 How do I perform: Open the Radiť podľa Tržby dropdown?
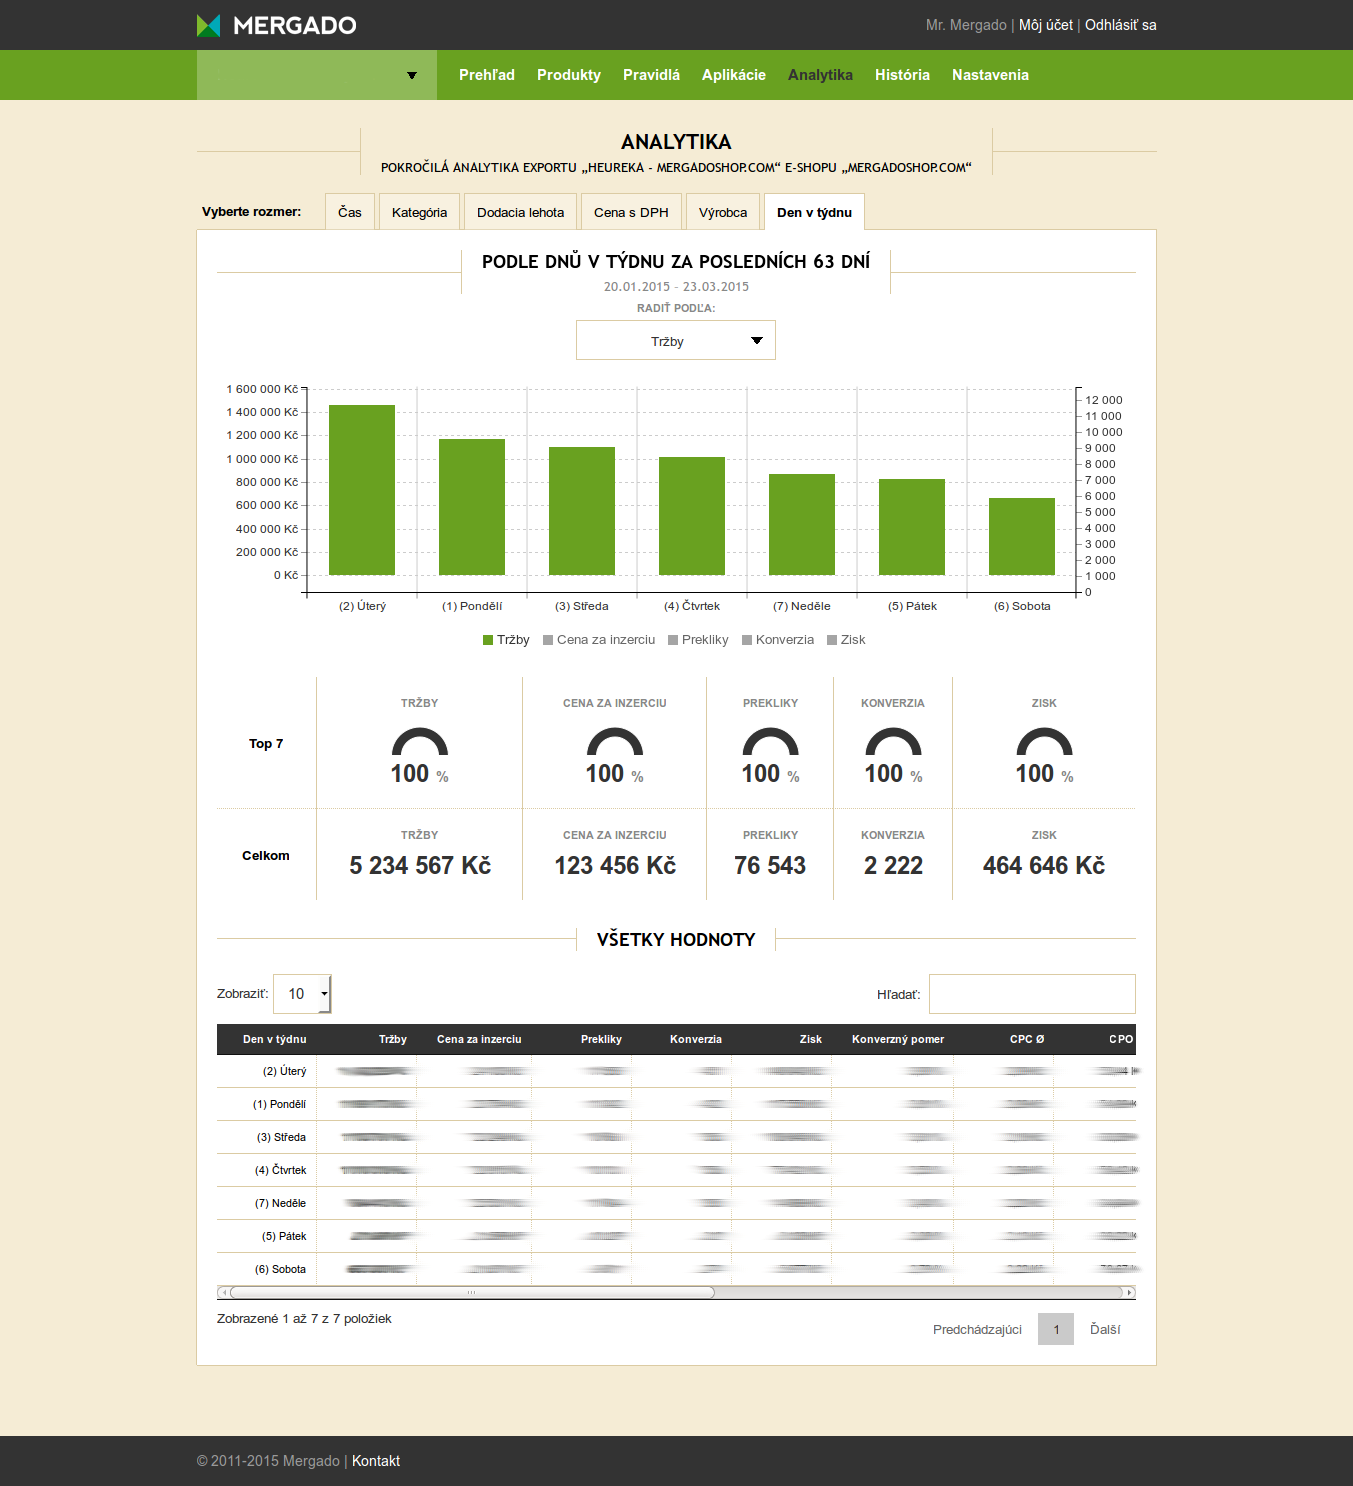click(676, 341)
